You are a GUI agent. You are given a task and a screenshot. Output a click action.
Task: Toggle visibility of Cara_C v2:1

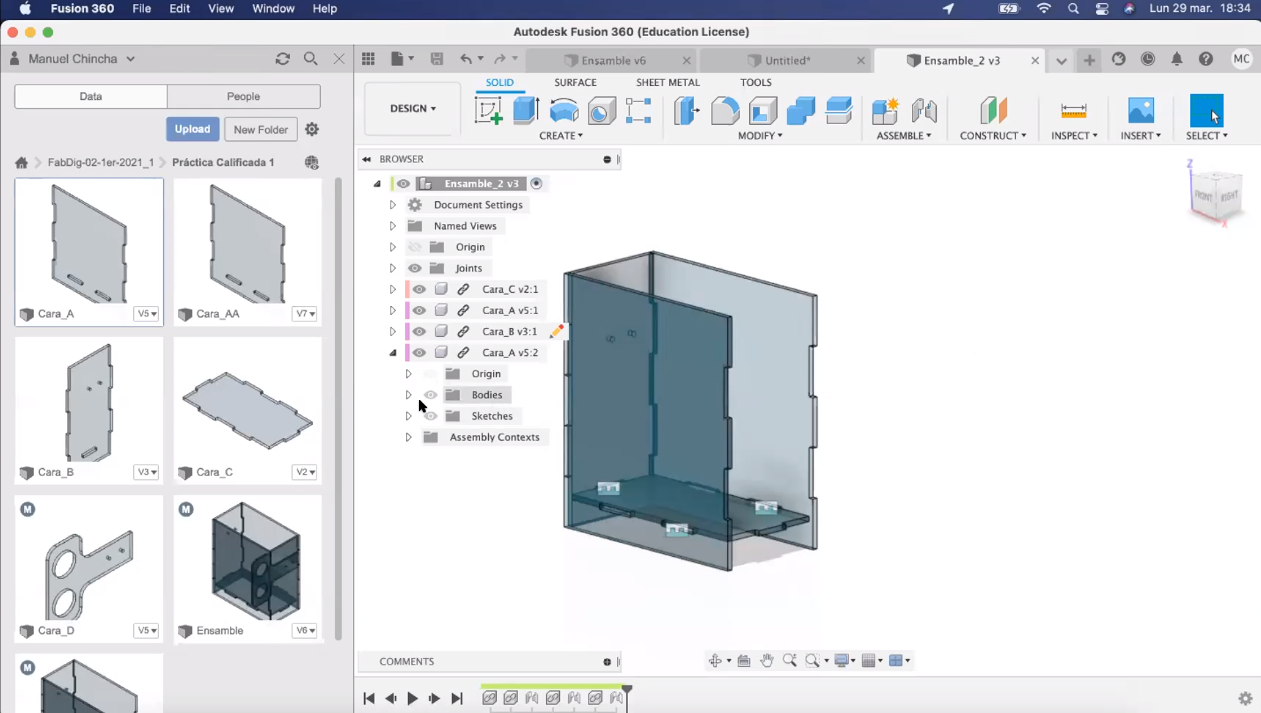click(x=419, y=289)
